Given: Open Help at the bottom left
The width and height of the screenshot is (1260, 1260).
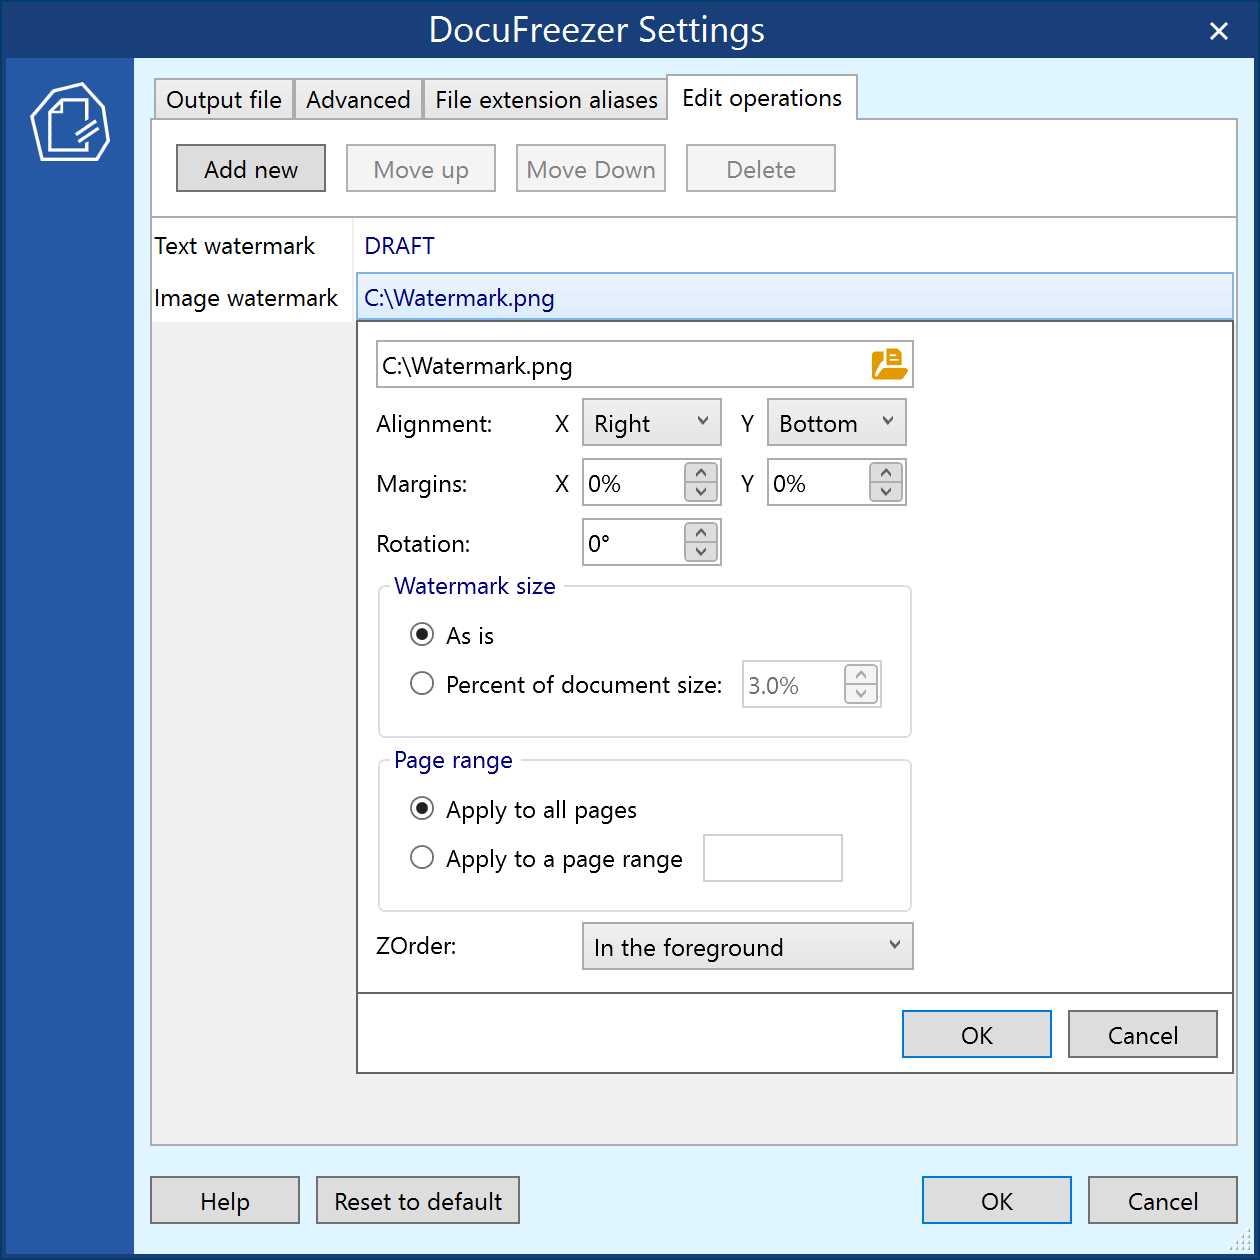Looking at the screenshot, I should [225, 1201].
